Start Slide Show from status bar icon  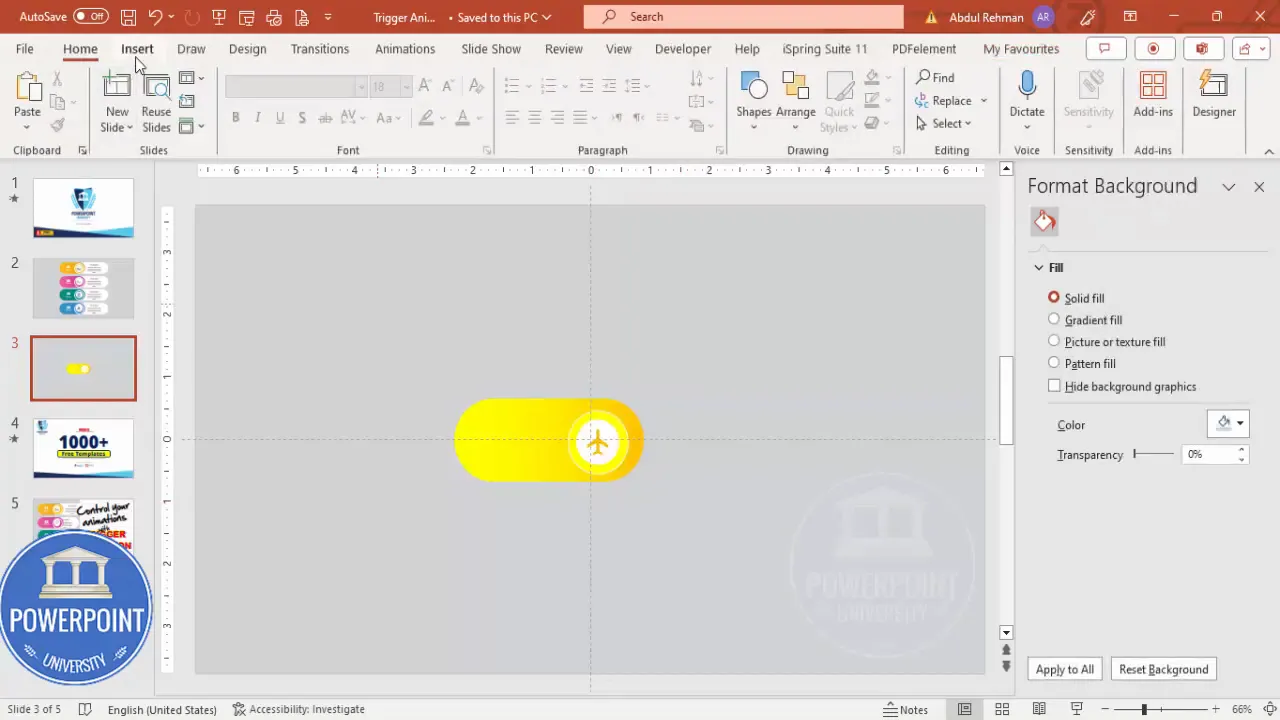[1077, 709]
